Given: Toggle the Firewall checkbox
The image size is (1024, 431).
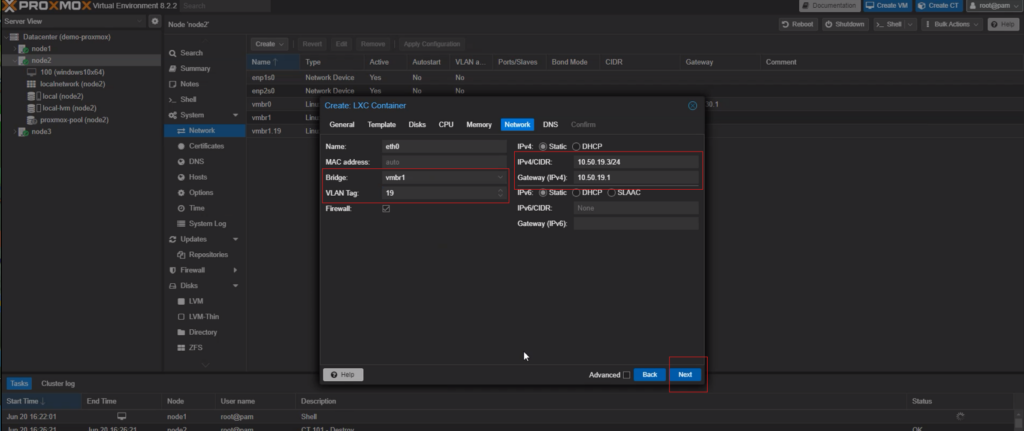Looking at the screenshot, I should 386,209.
